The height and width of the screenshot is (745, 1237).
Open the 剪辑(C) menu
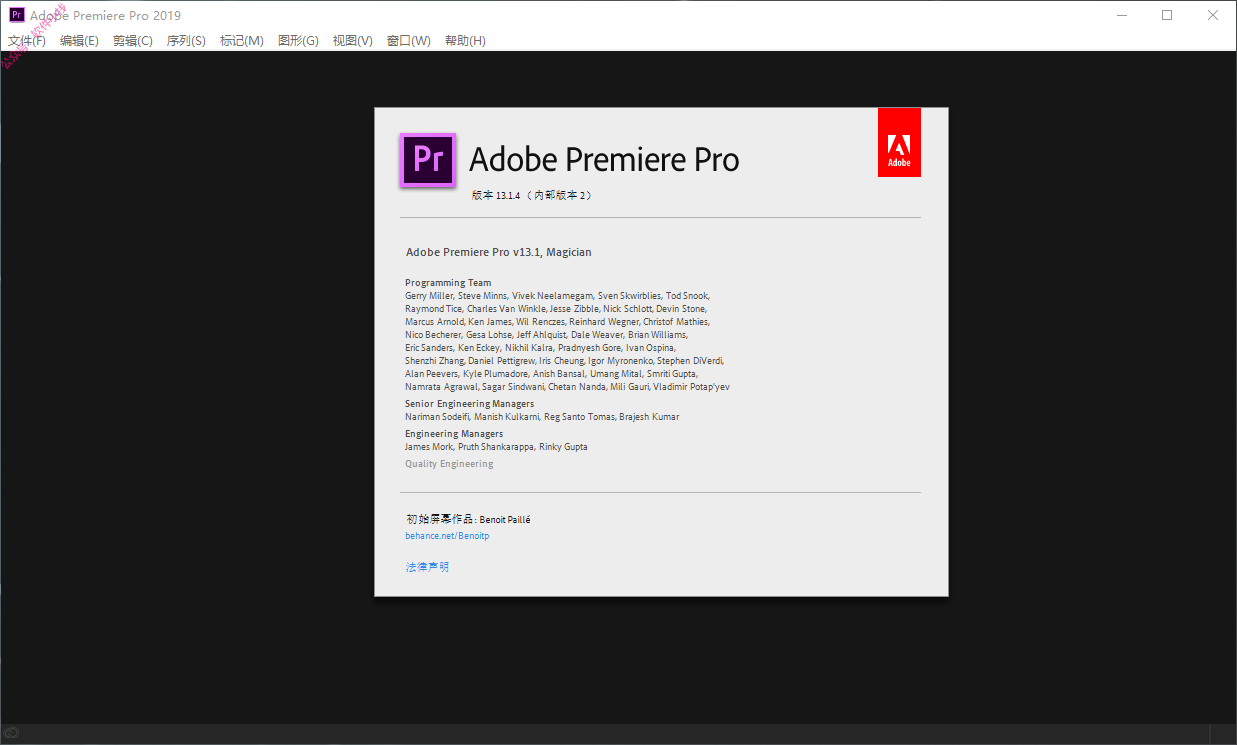(133, 41)
